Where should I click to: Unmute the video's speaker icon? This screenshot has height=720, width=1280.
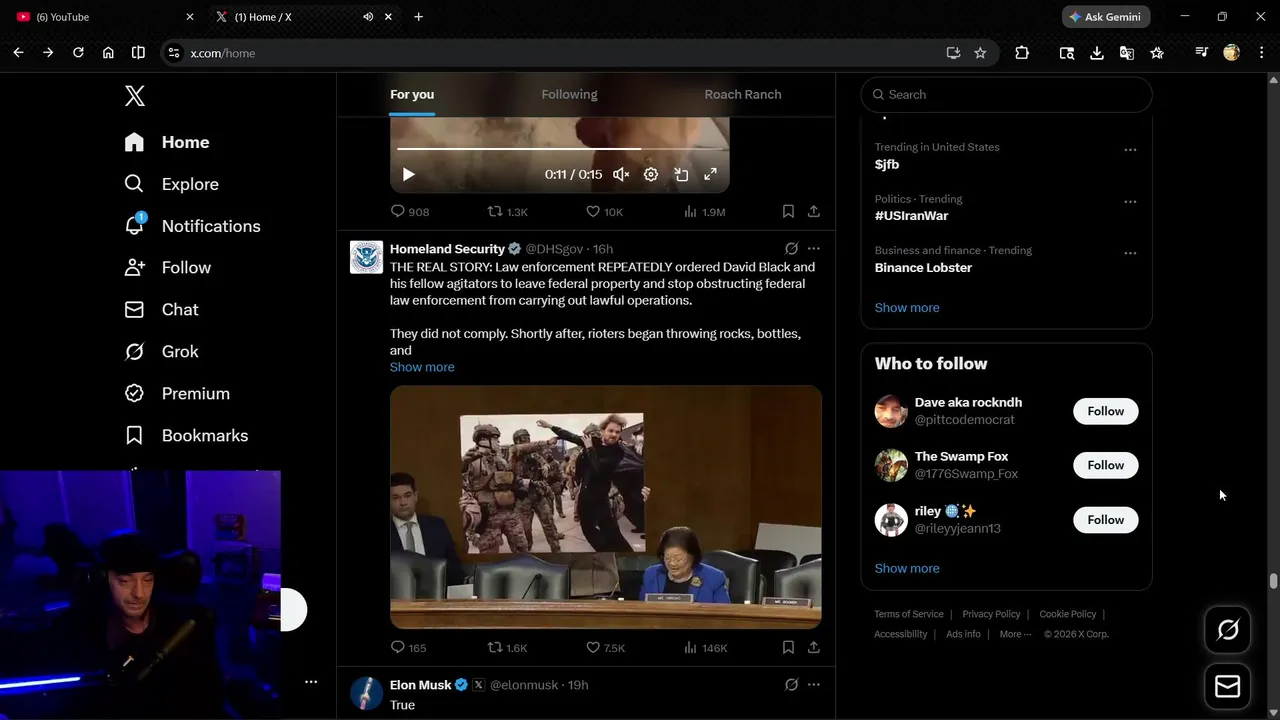(x=621, y=174)
